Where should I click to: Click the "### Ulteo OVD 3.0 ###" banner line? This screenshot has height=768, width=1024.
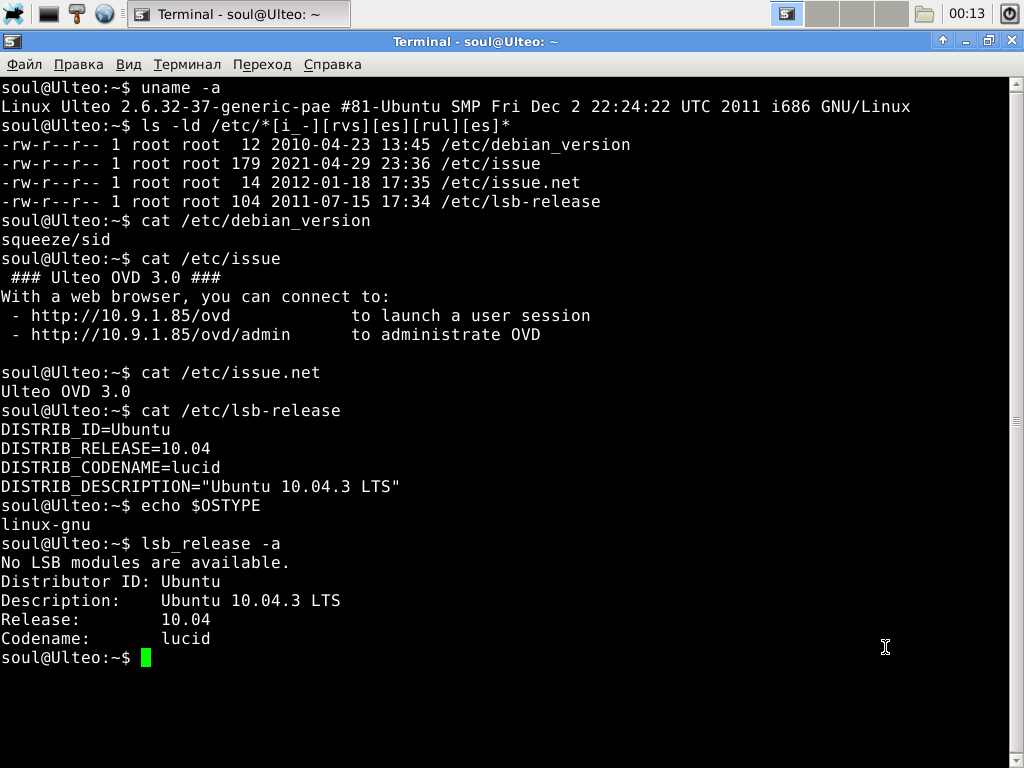coord(116,278)
